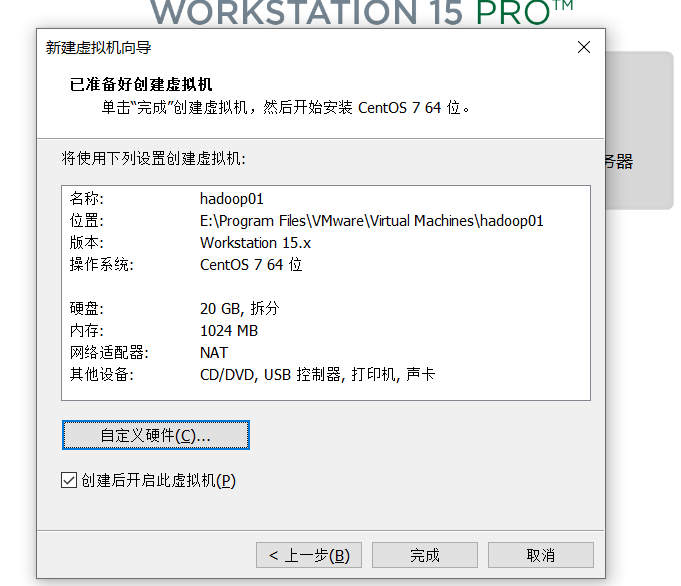Cancel the wizard with 取消 button
The height and width of the screenshot is (586, 681).
pos(541,555)
